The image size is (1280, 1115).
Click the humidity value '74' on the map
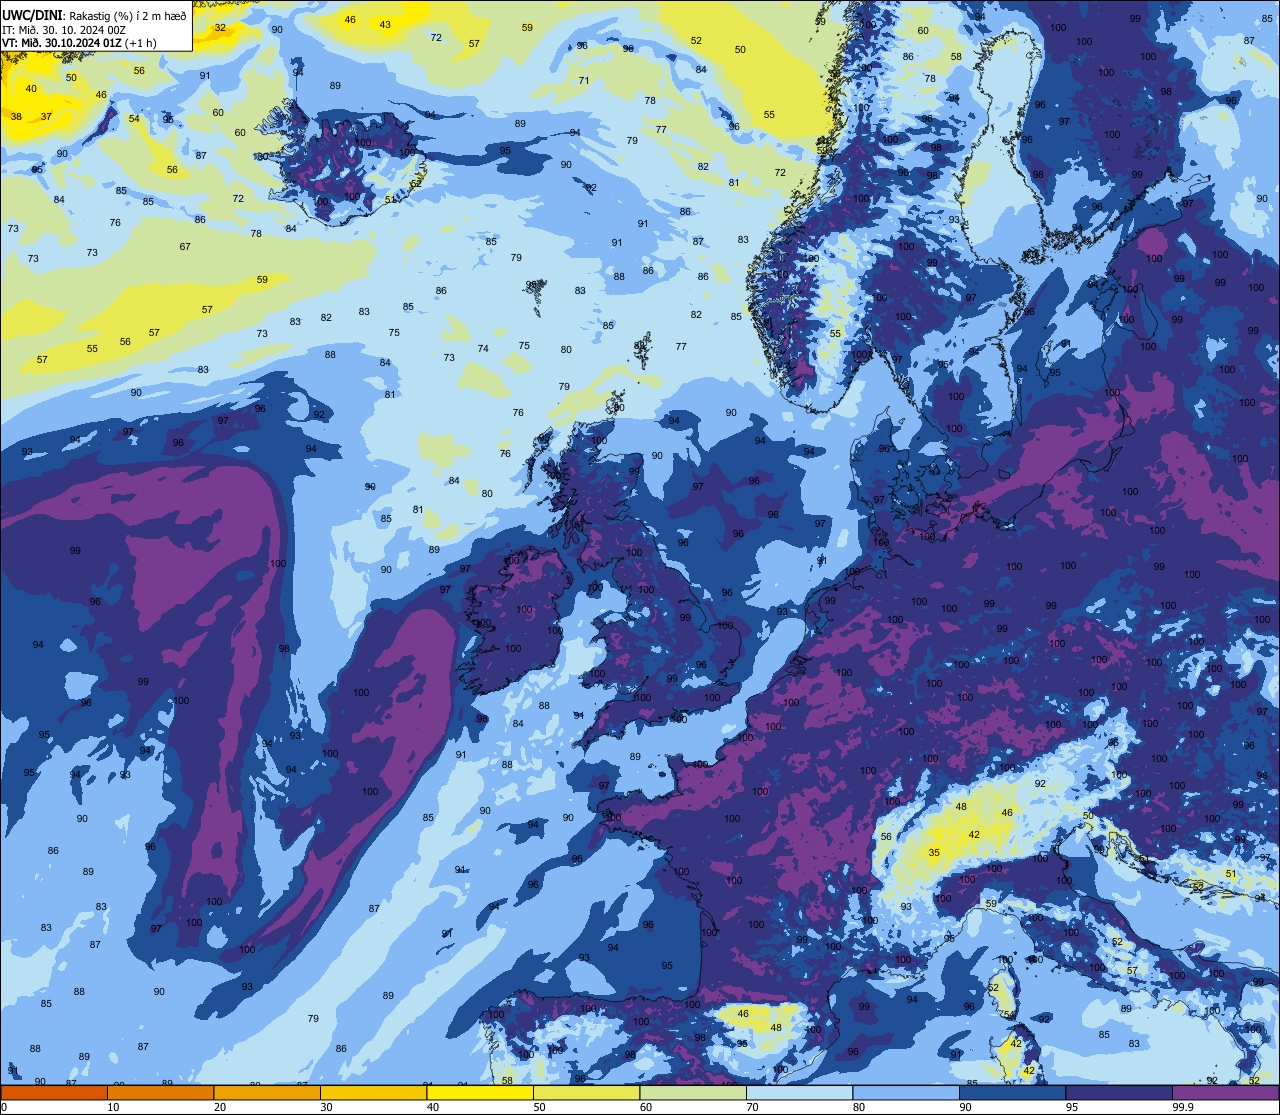(483, 349)
